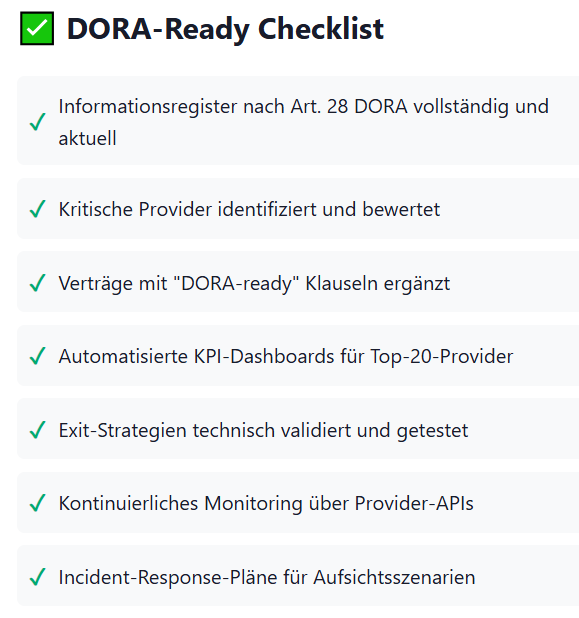Click 'Top-20-Provider' in the KPI item
This screenshot has width=579, height=618.
(442, 357)
